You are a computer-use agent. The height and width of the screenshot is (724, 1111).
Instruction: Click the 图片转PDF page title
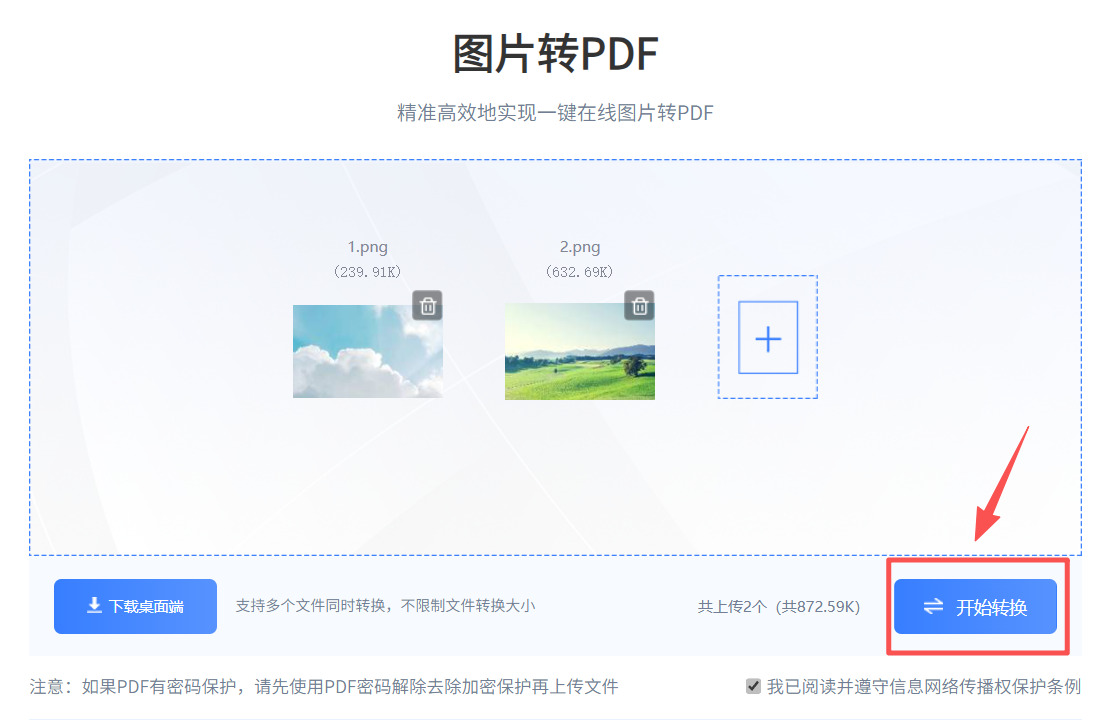[556, 54]
